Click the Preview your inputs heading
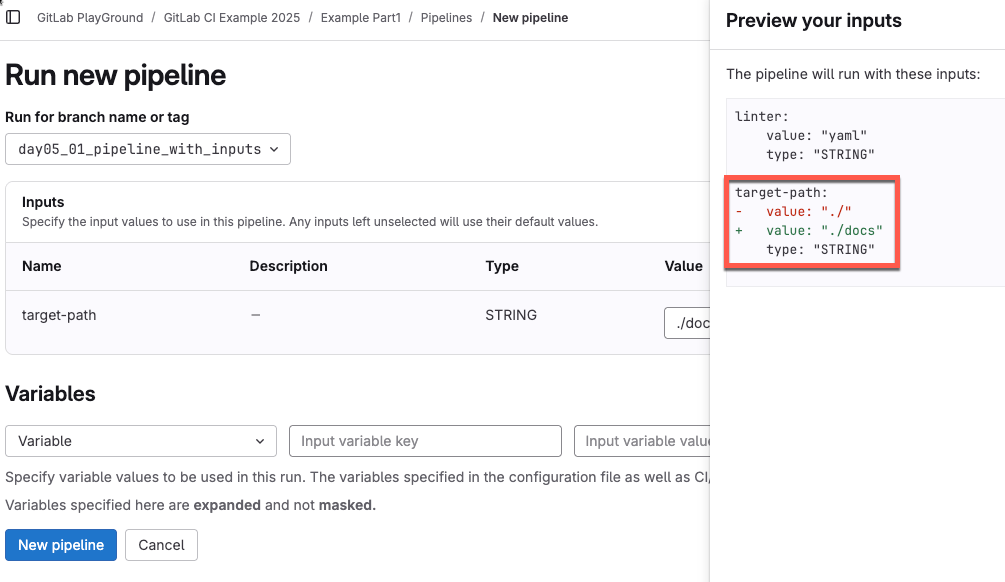The width and height of the screenshot is (1005, 582). pos(813,21)
